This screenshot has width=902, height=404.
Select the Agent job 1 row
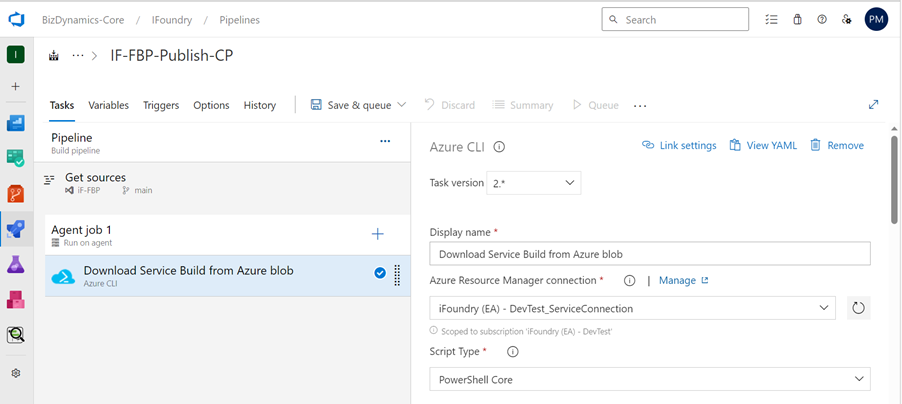click(x=228, y=235)
